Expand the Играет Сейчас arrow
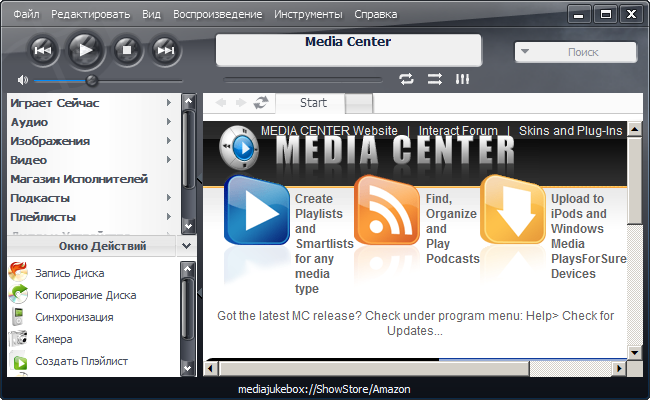Image resolution: width=650 pixels, height=400 pixels. click(x=169, y=102)
